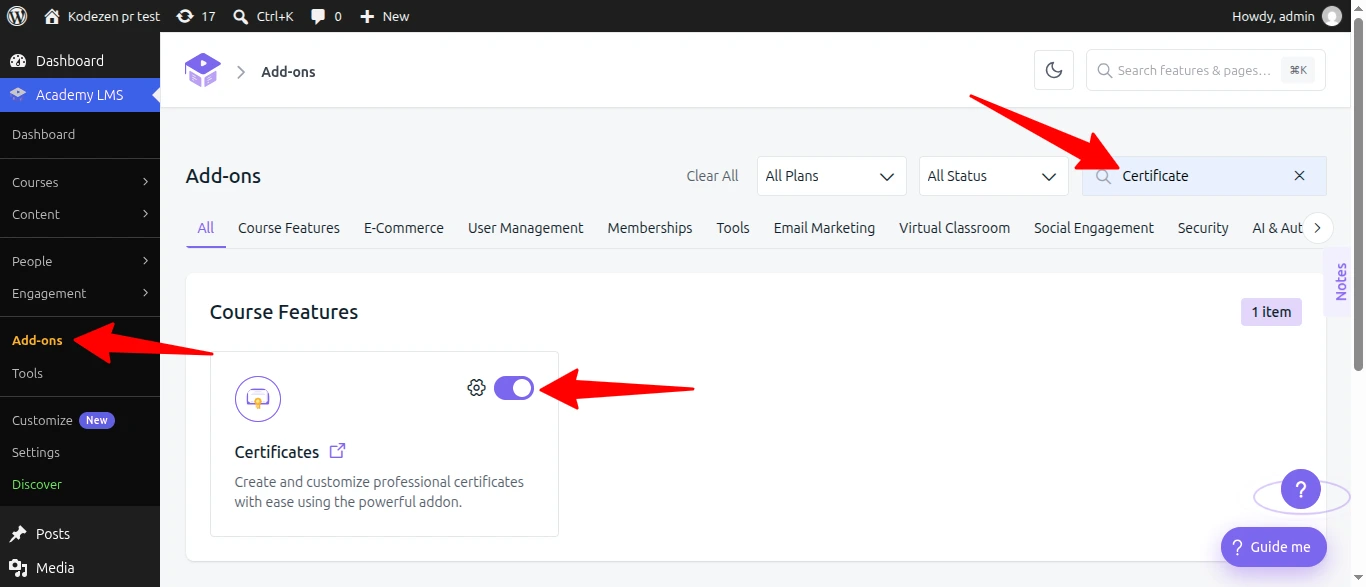Viewport: 1366px width, 587px height.
Task: Open the comments bubble showing 0
Action: pos(327,16)
